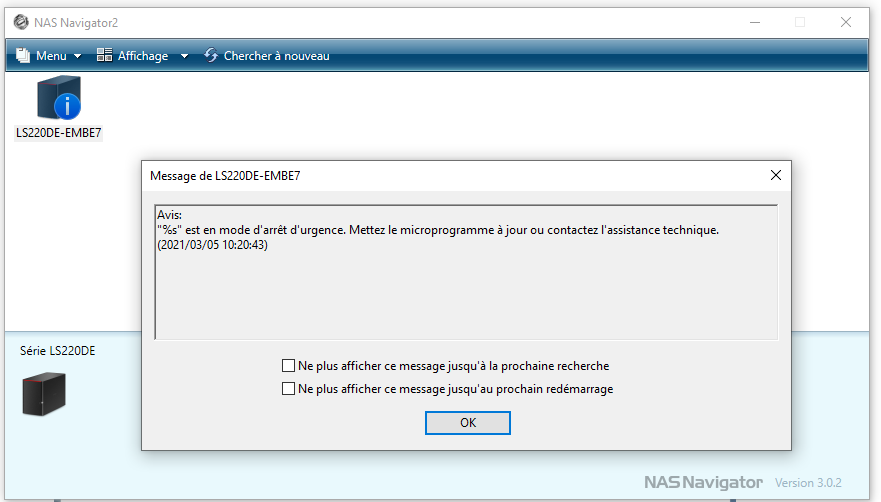
Task: Click the blue info badge on NAS icon
Action: click(x=67, y=106)
